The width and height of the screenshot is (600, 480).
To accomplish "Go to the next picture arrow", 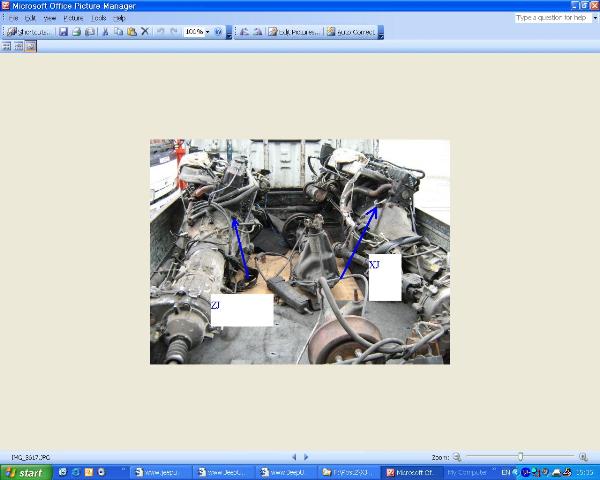I will 306,457.
